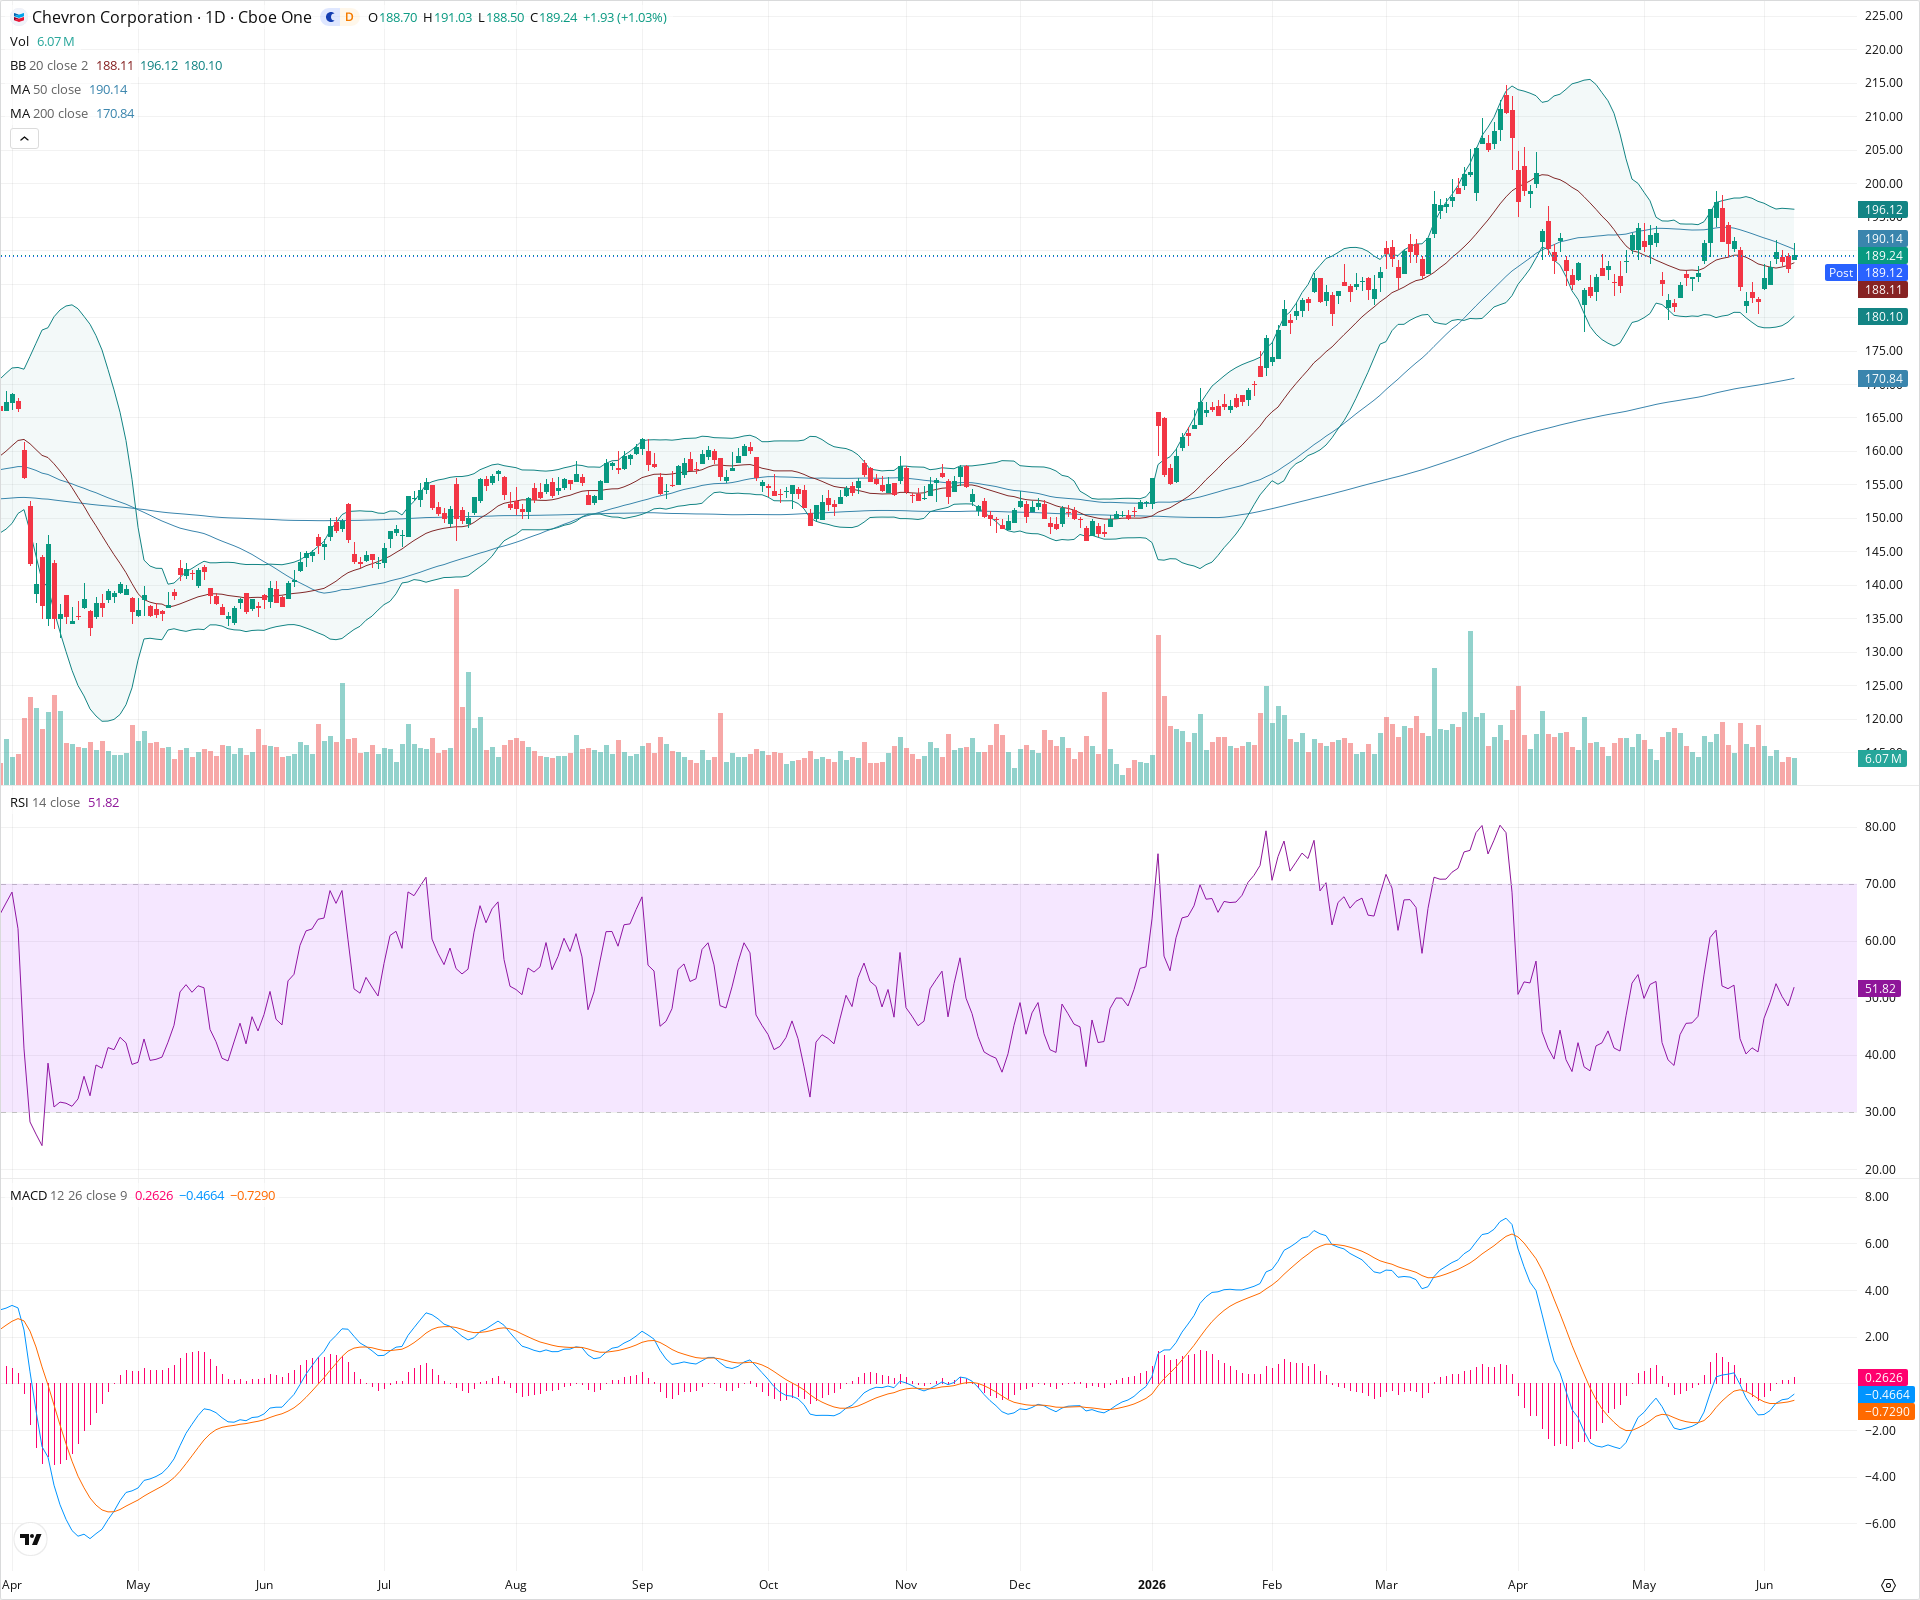
Task: Select the MA 200 close legend
Action: pyautogui.click(x=49, y=113)
